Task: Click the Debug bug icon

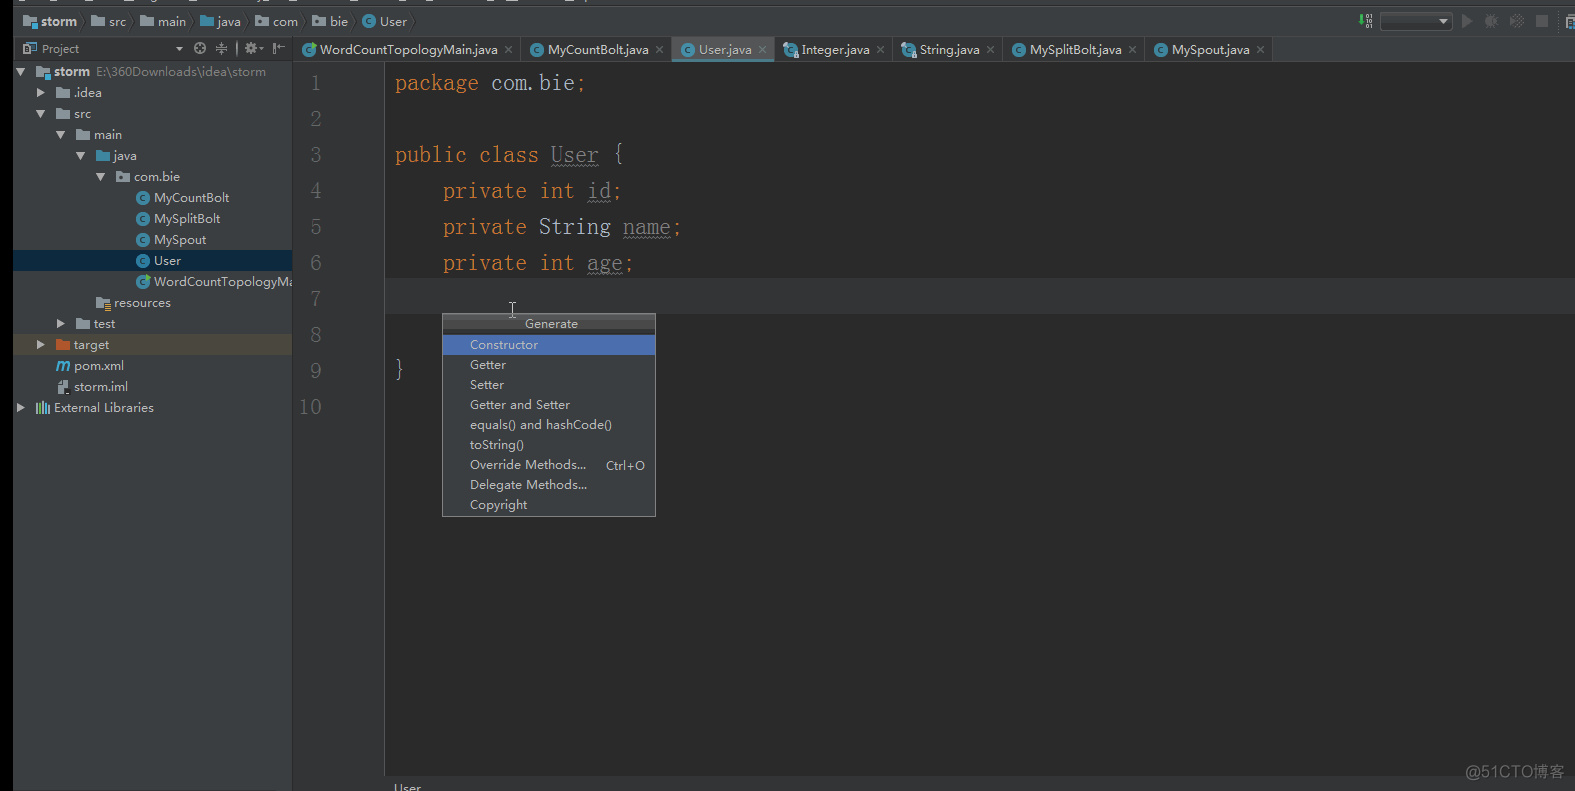Action: [1491, 21]
